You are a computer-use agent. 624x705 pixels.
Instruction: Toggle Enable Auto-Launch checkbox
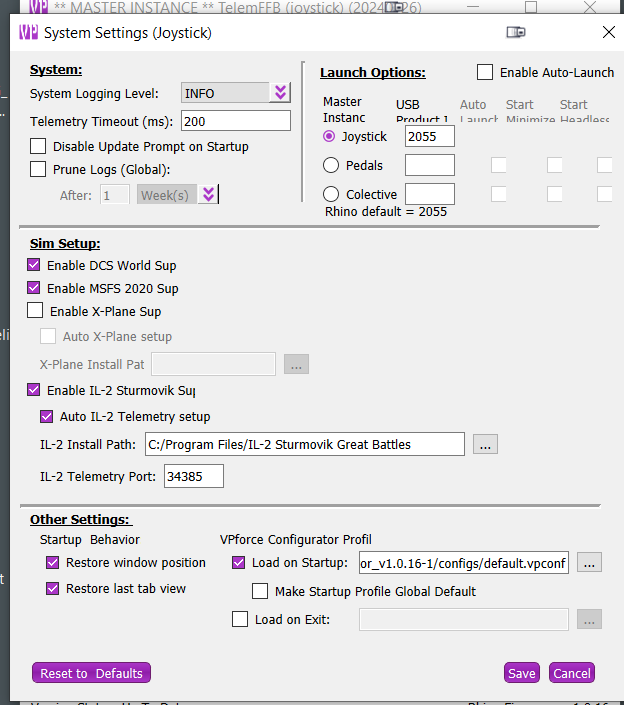tap(485, 72)
